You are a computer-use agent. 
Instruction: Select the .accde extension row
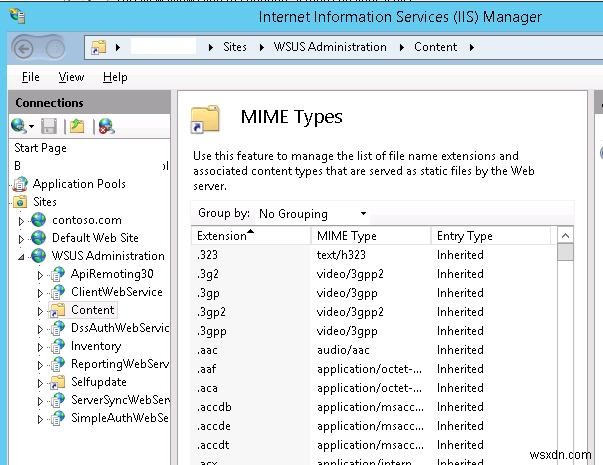click(374, 426)
